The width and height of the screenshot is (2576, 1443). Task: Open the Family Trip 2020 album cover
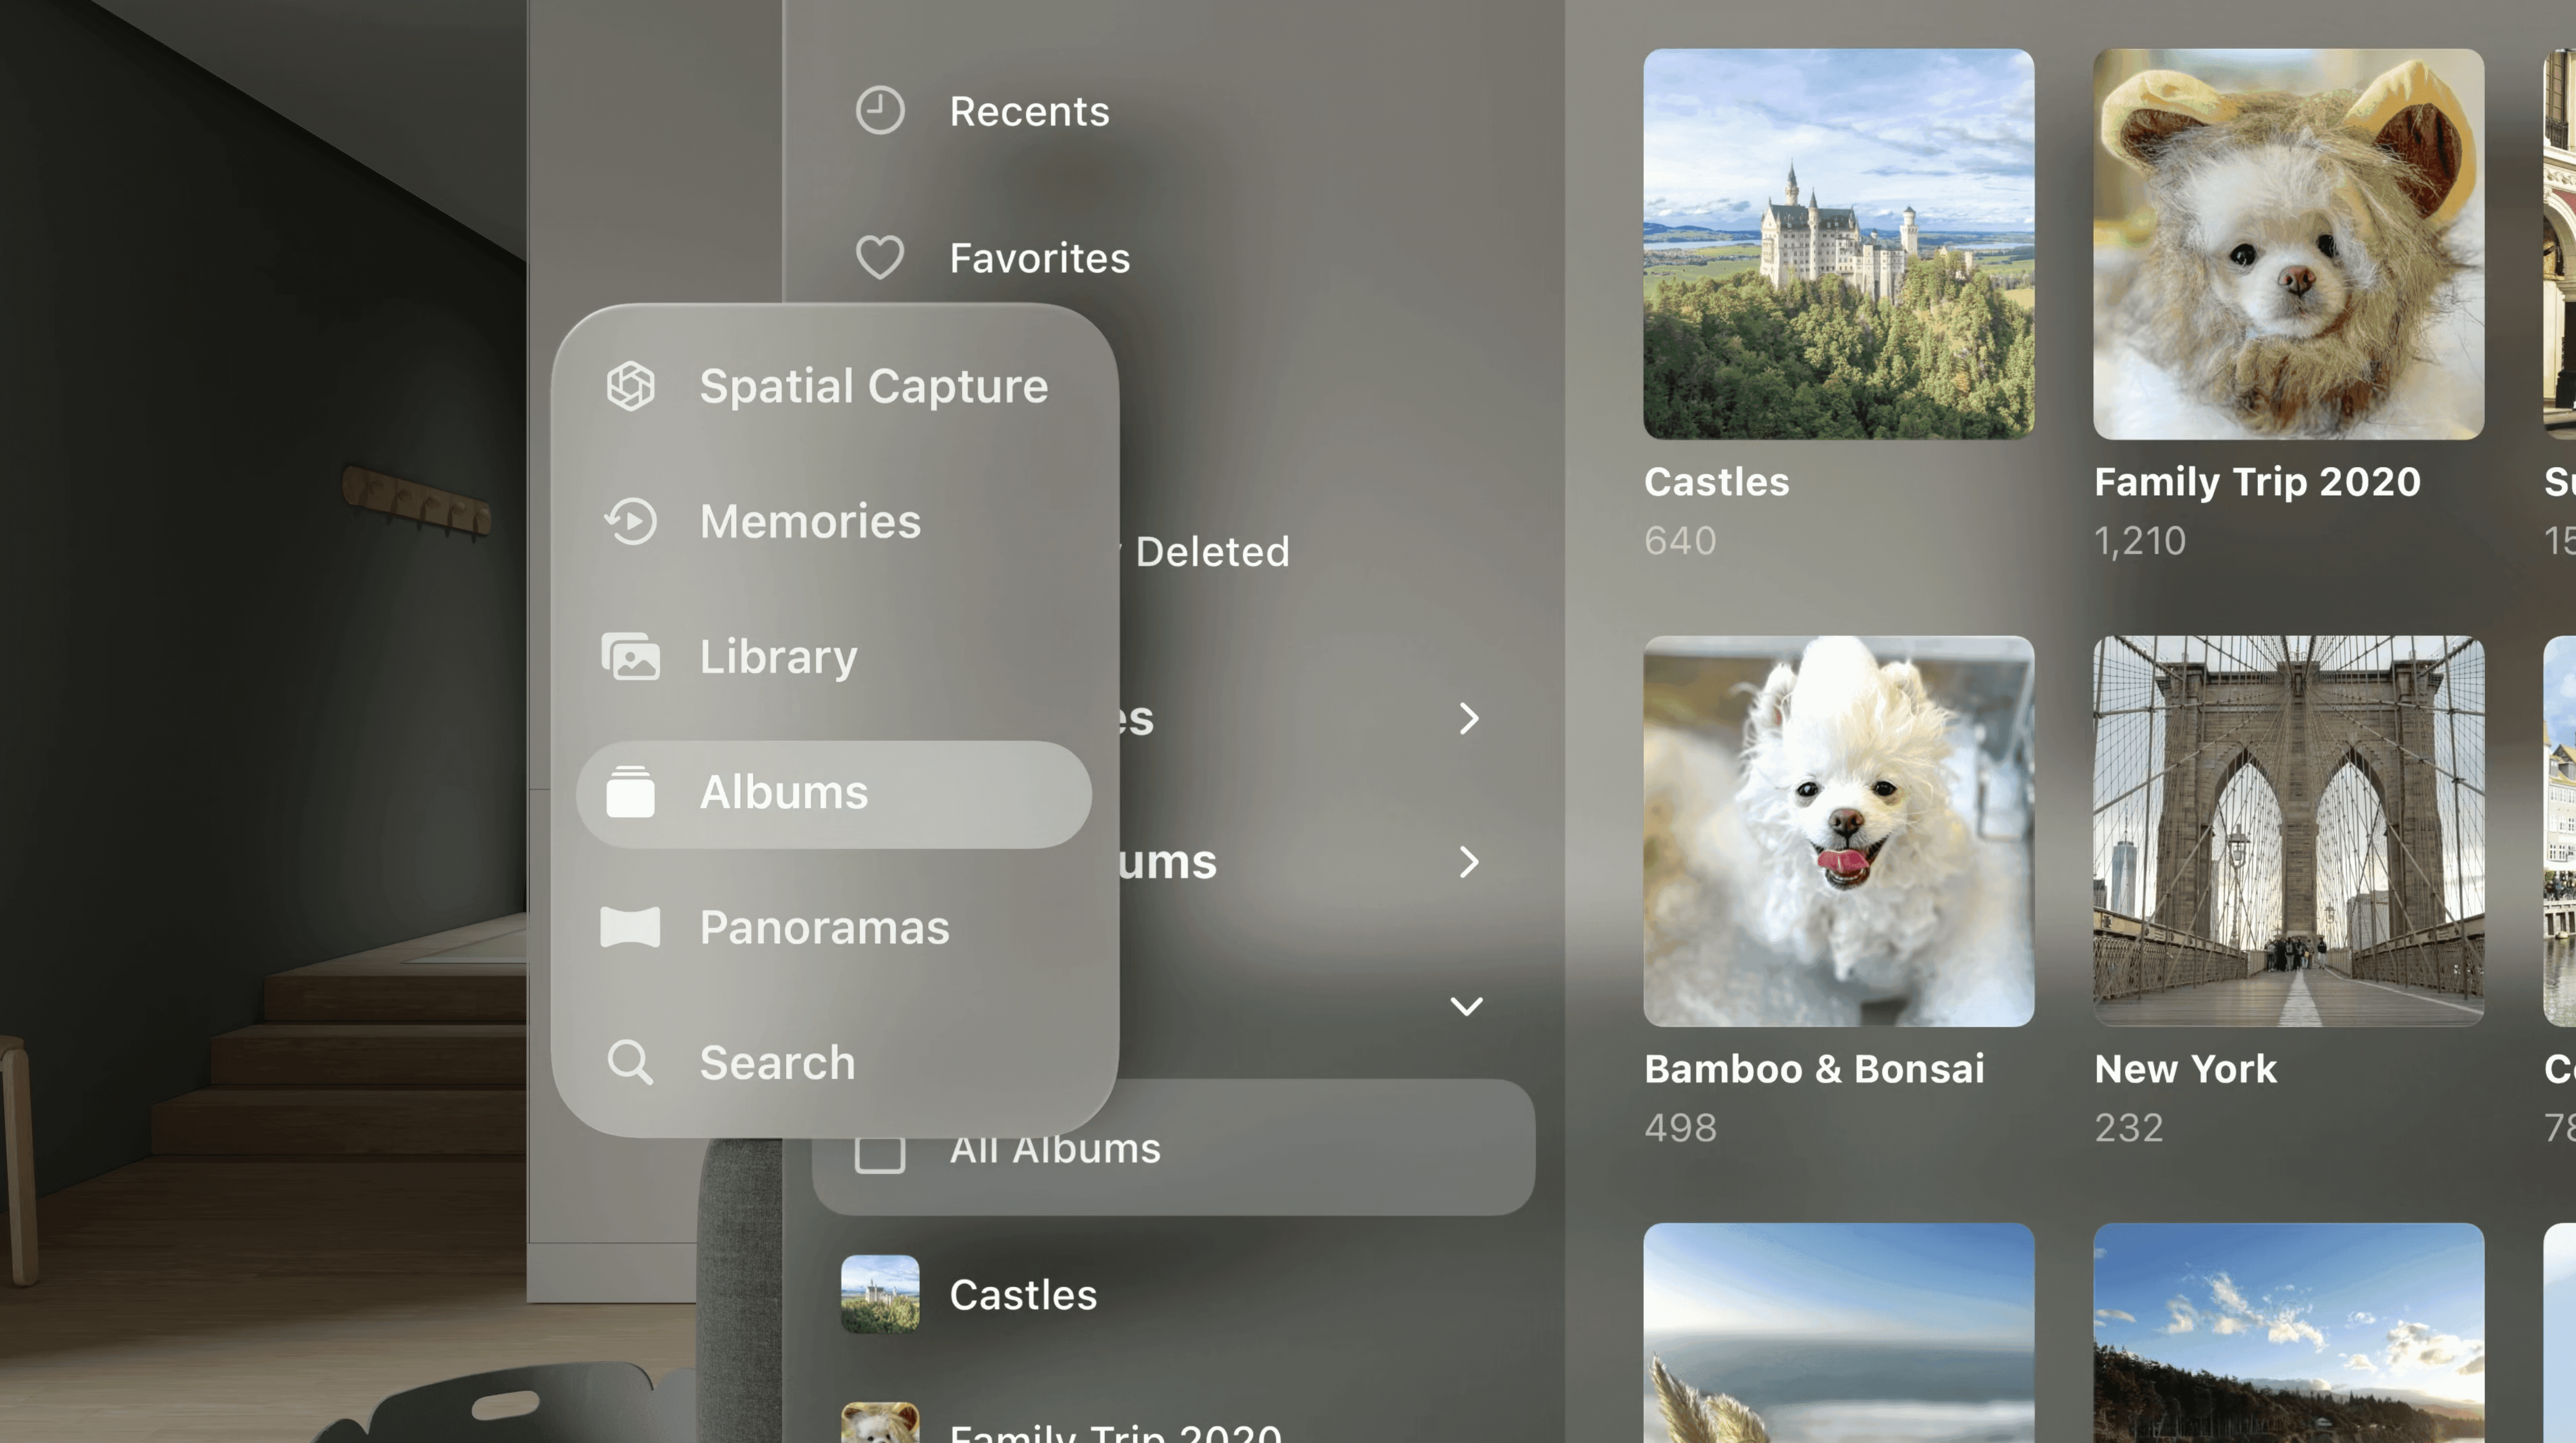coord(2288,244)
